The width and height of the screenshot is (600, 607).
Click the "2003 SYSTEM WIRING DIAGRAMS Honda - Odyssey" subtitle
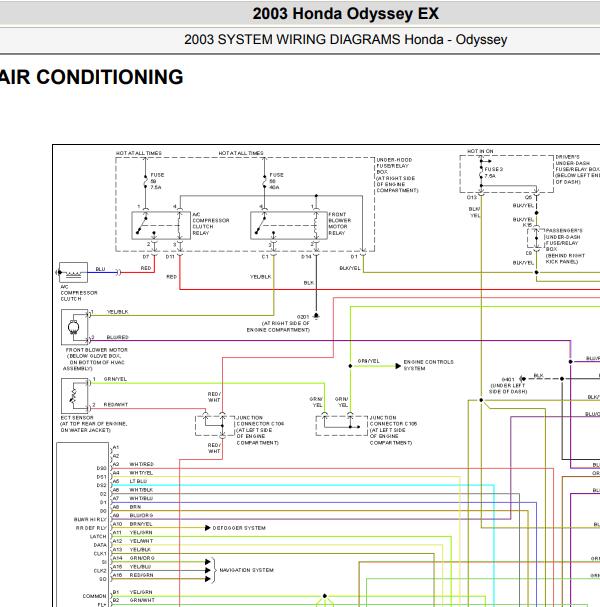[345, 39]
